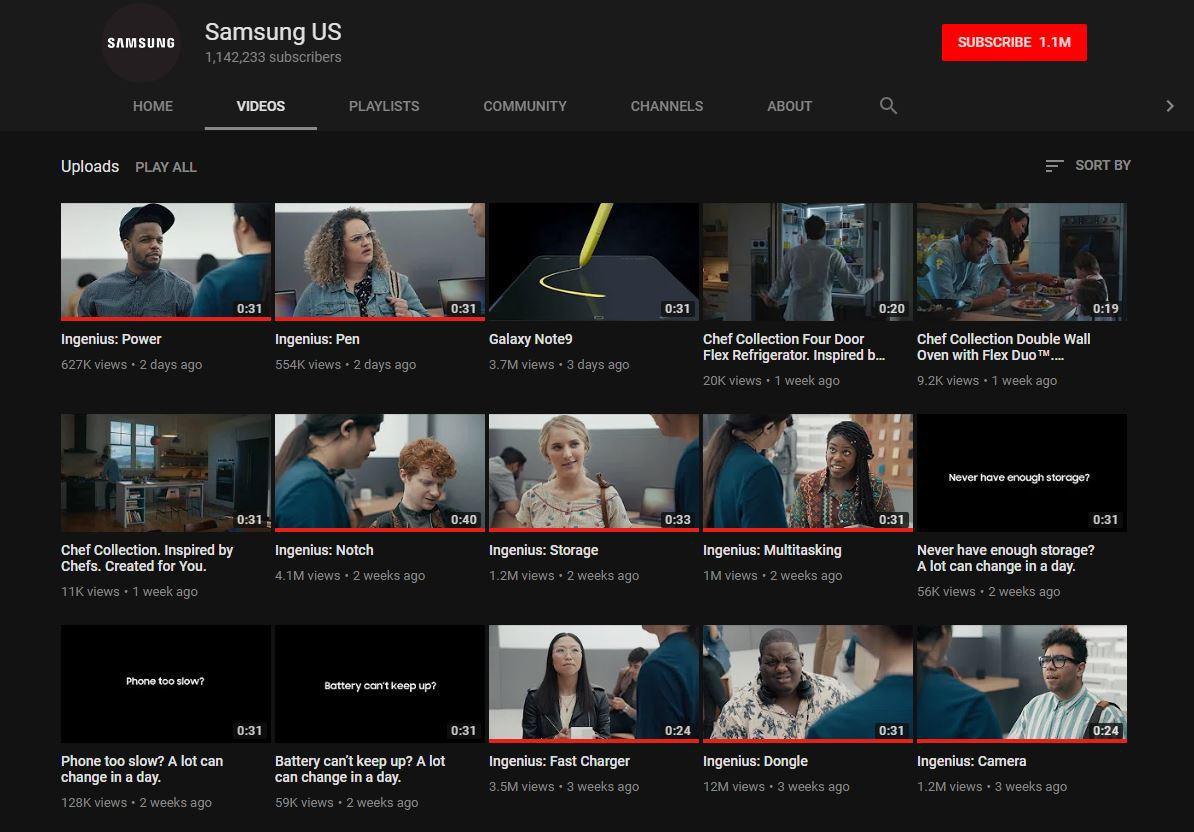The width and height of the screenshot is (1194, 832).
Task: Open the 'Never have enough storage?' black thumbnail
Action: coord(1022,473)
